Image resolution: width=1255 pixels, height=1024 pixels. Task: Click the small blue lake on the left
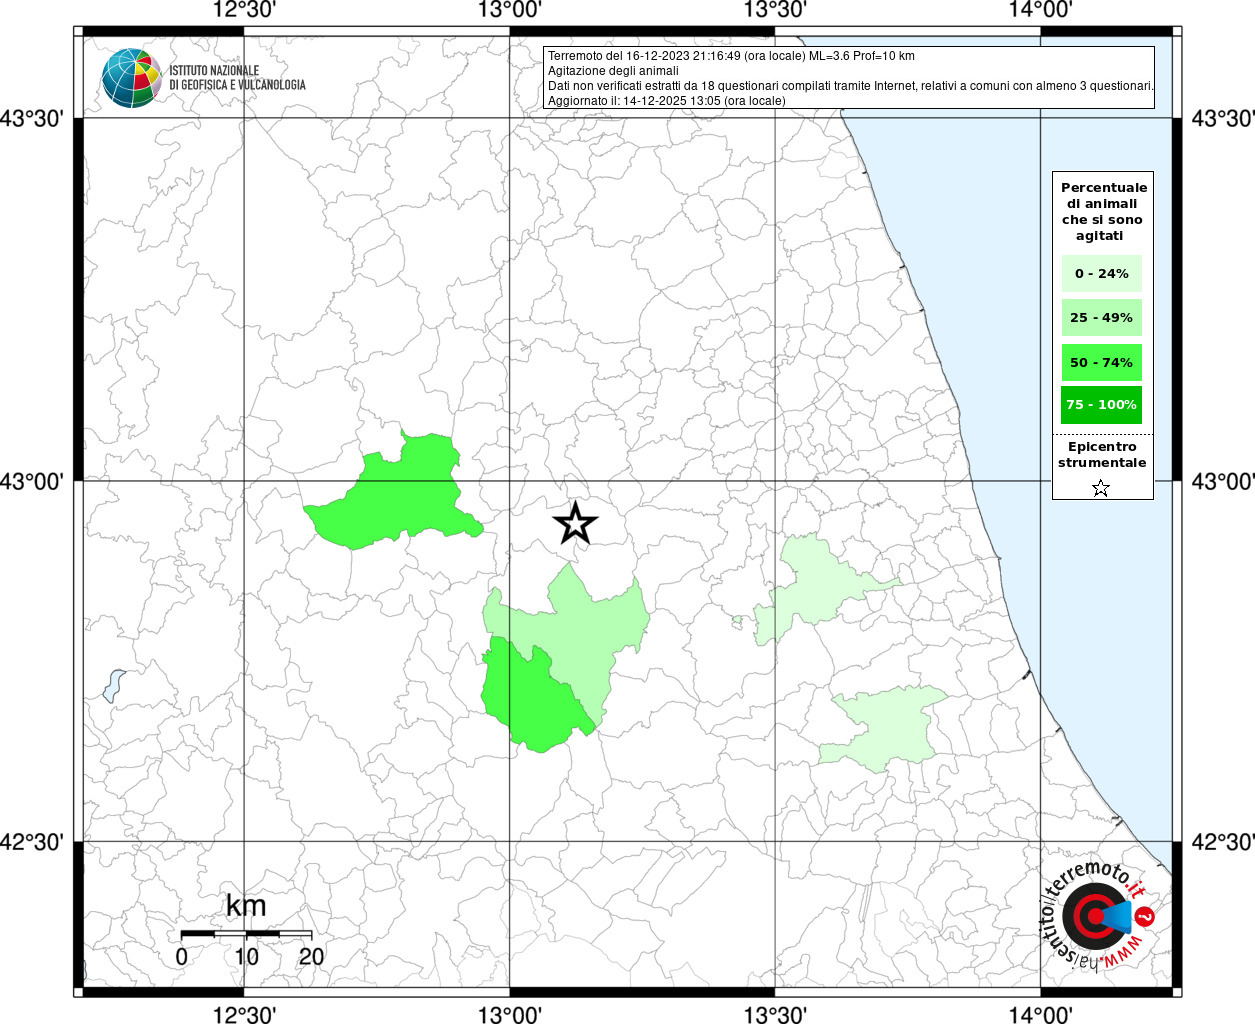click(113, 686)
